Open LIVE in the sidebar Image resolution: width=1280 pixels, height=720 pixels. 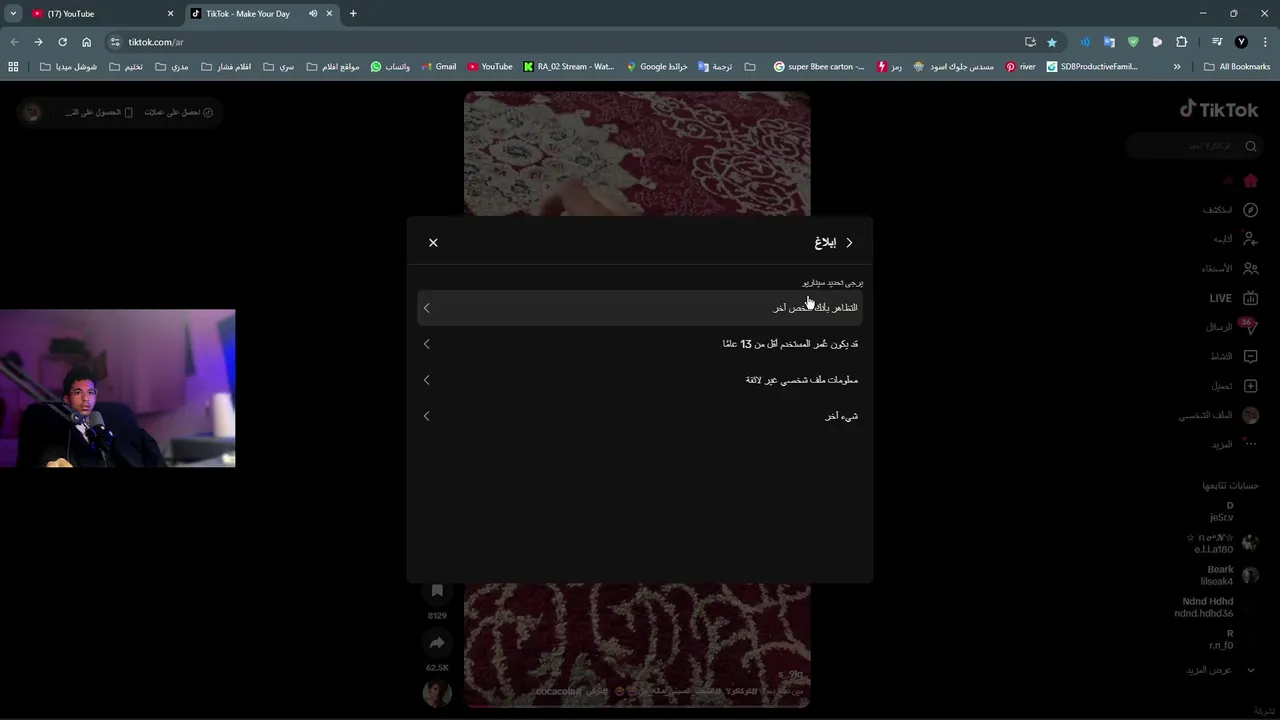(1234, 298)
